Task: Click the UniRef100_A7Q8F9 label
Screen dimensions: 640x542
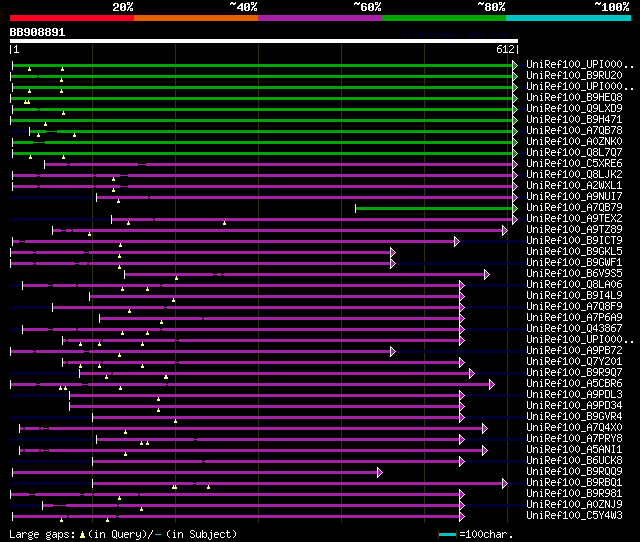Action: coord(574,307)
